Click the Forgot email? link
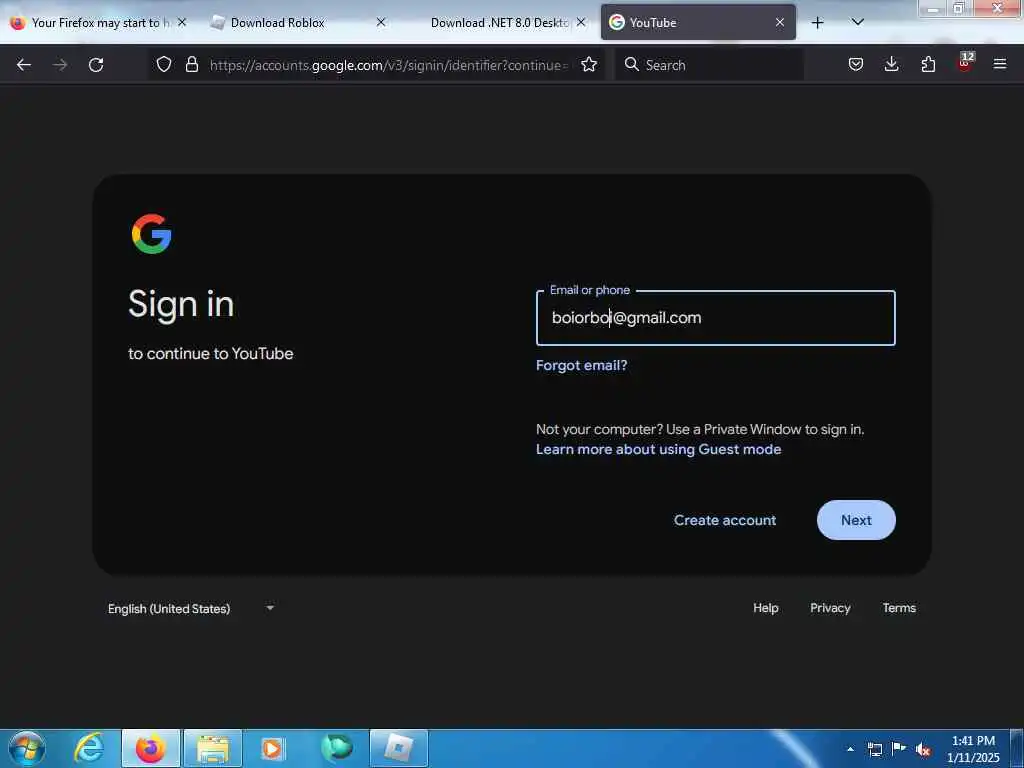 581,365
